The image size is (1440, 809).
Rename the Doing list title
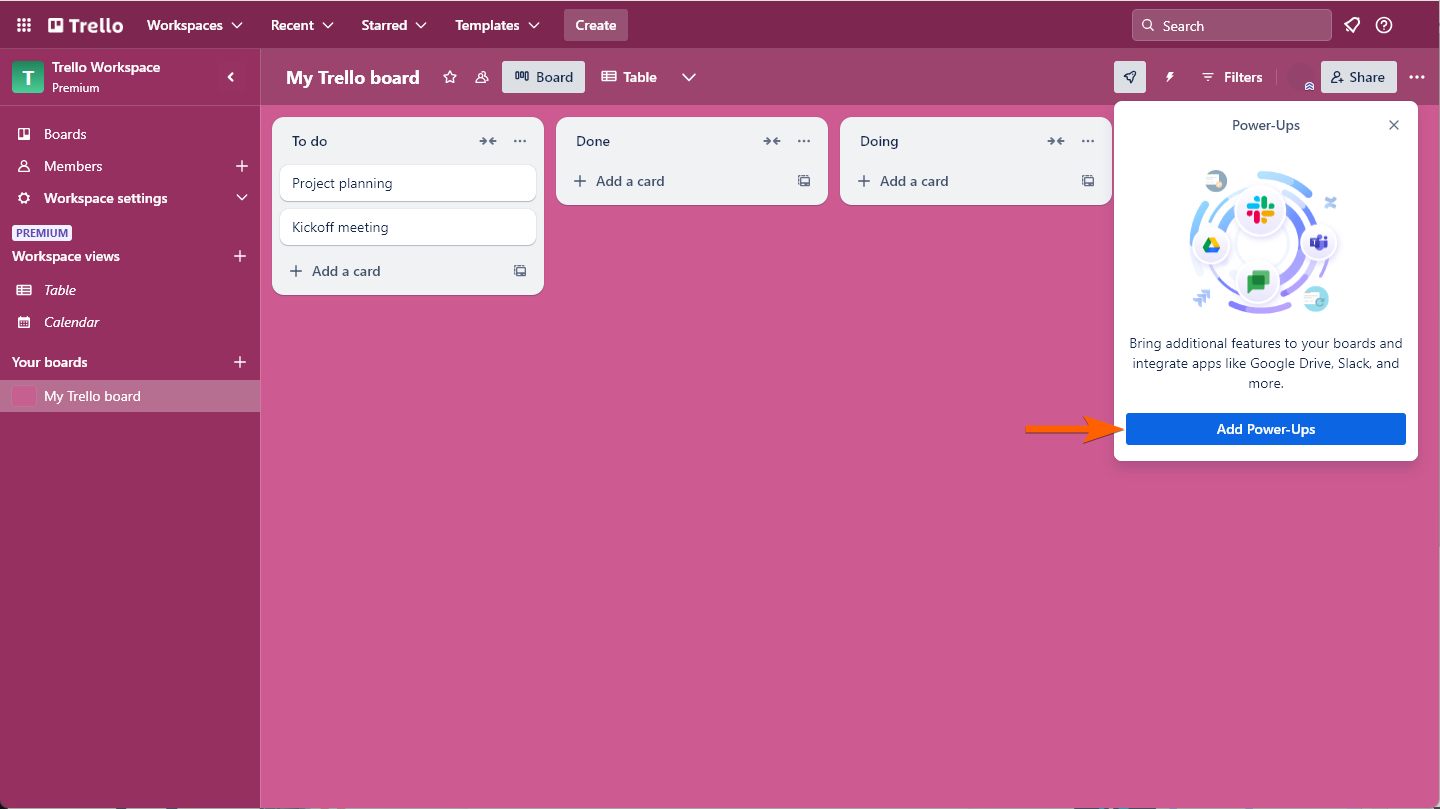(x=879, y=141)
